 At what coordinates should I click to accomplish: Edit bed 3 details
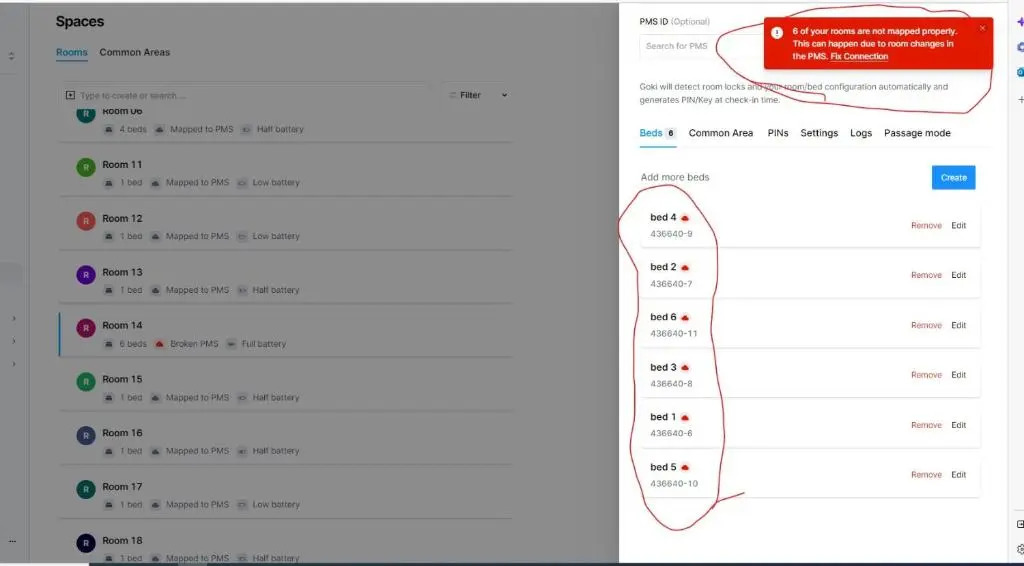coord(959,375)
